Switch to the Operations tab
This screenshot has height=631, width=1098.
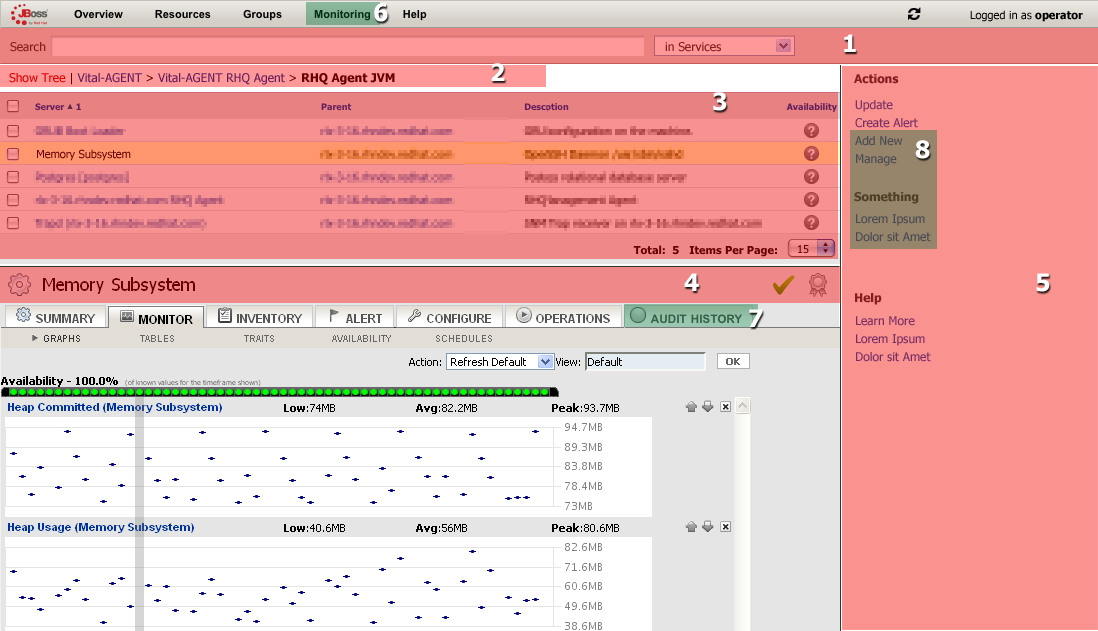564,317
